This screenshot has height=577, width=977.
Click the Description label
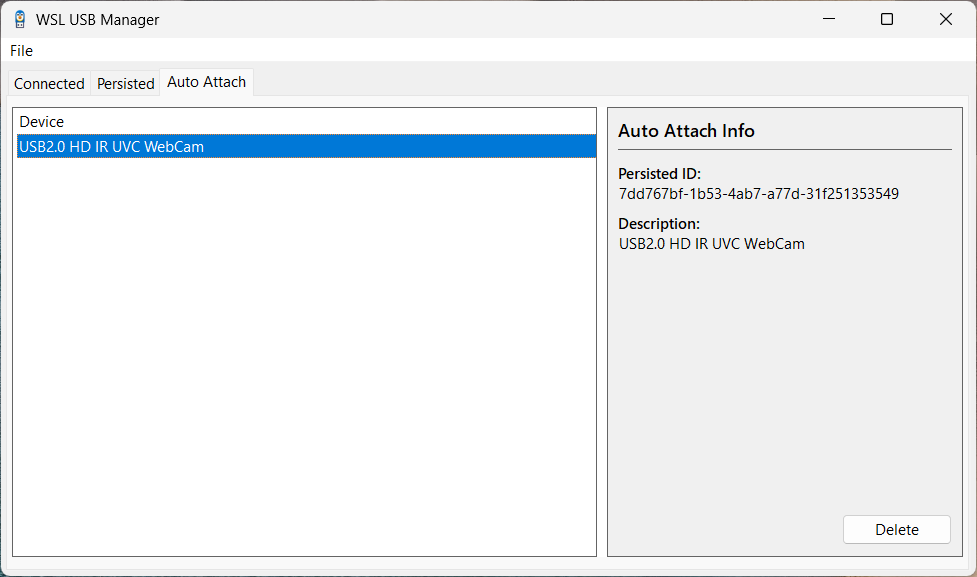tap(659, 224)
